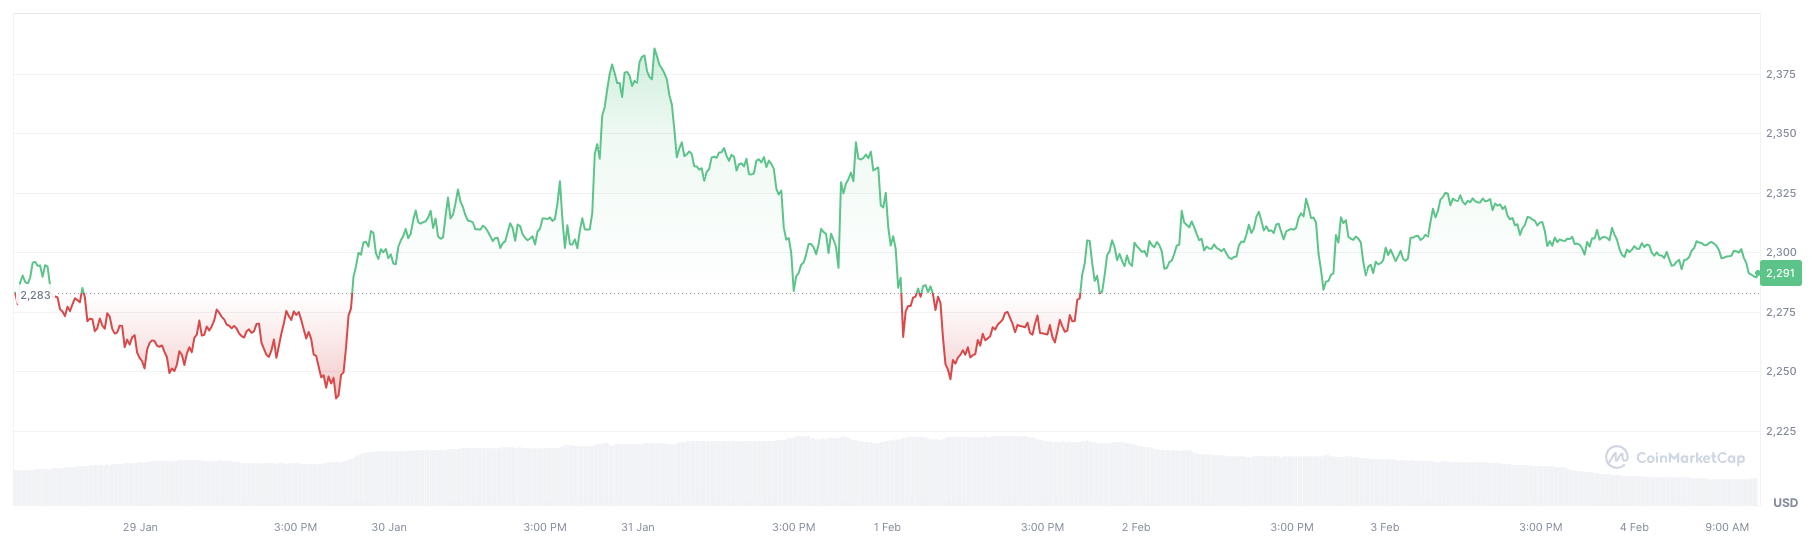This screenshot has width=1812, height=544.
Task: Click the USD currency label
Action: click(x=1785, y=503)
